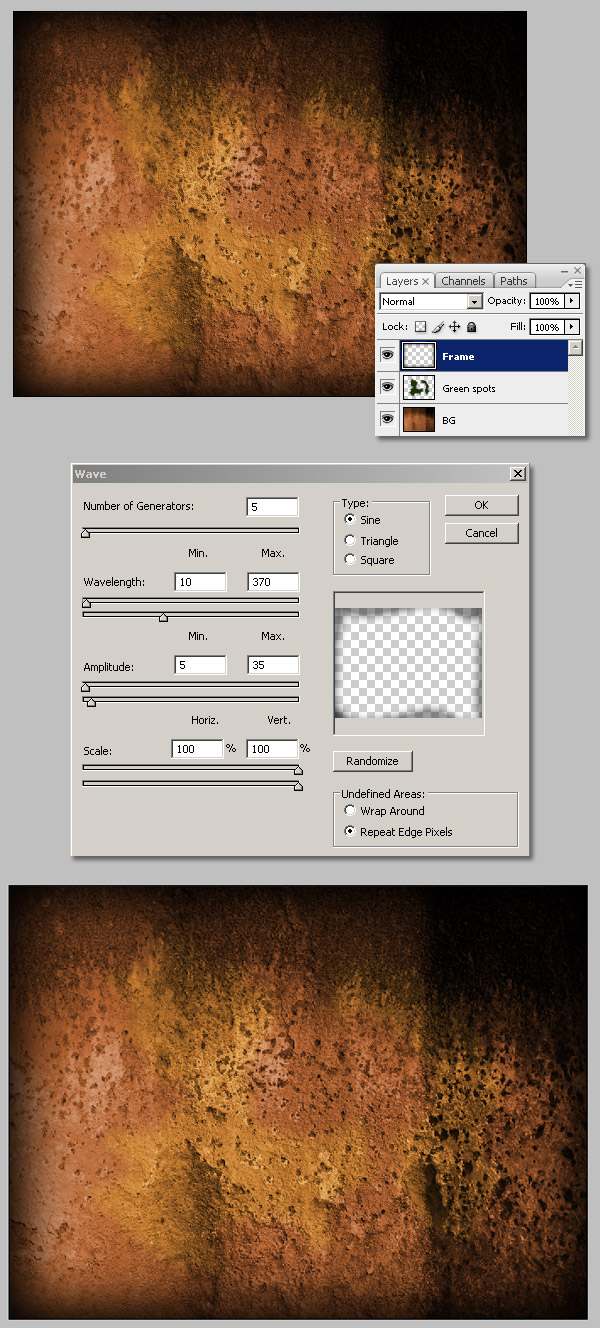Click the lock transparent pixels icon
Screen dimensions: 600x1328
point(420,327)
